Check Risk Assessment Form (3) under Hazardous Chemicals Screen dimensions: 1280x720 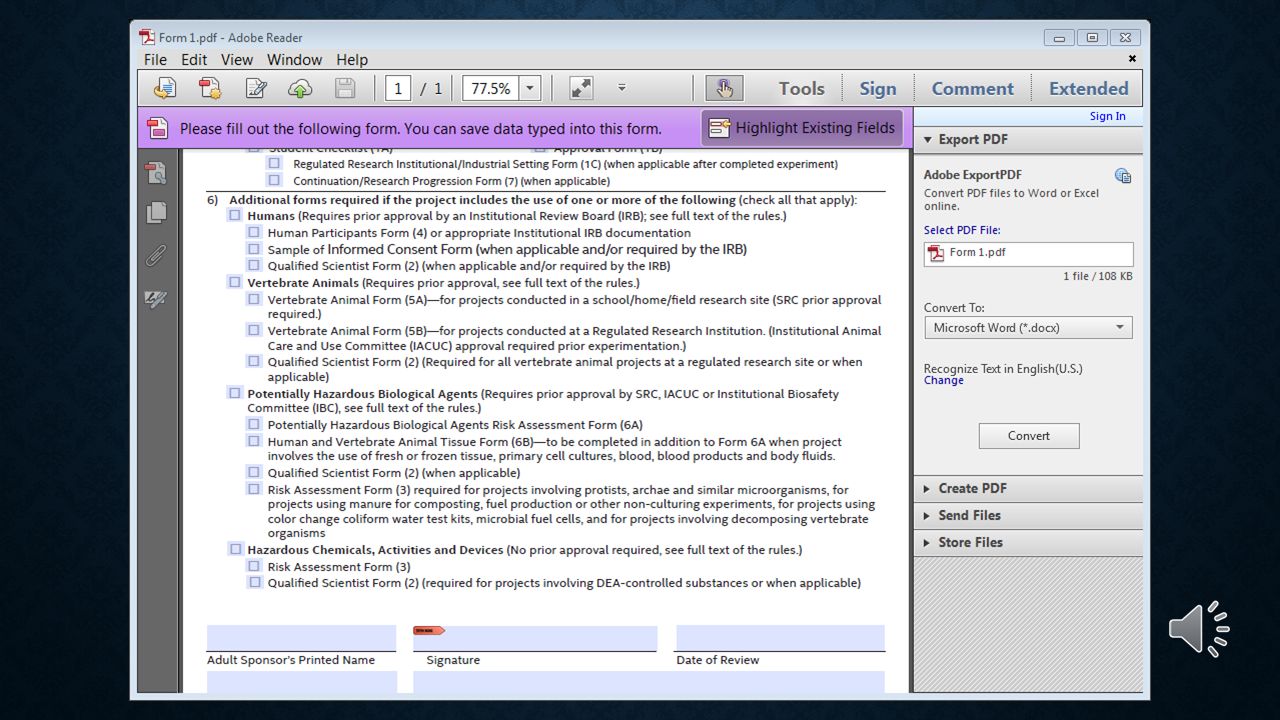(x=255, y=566)
